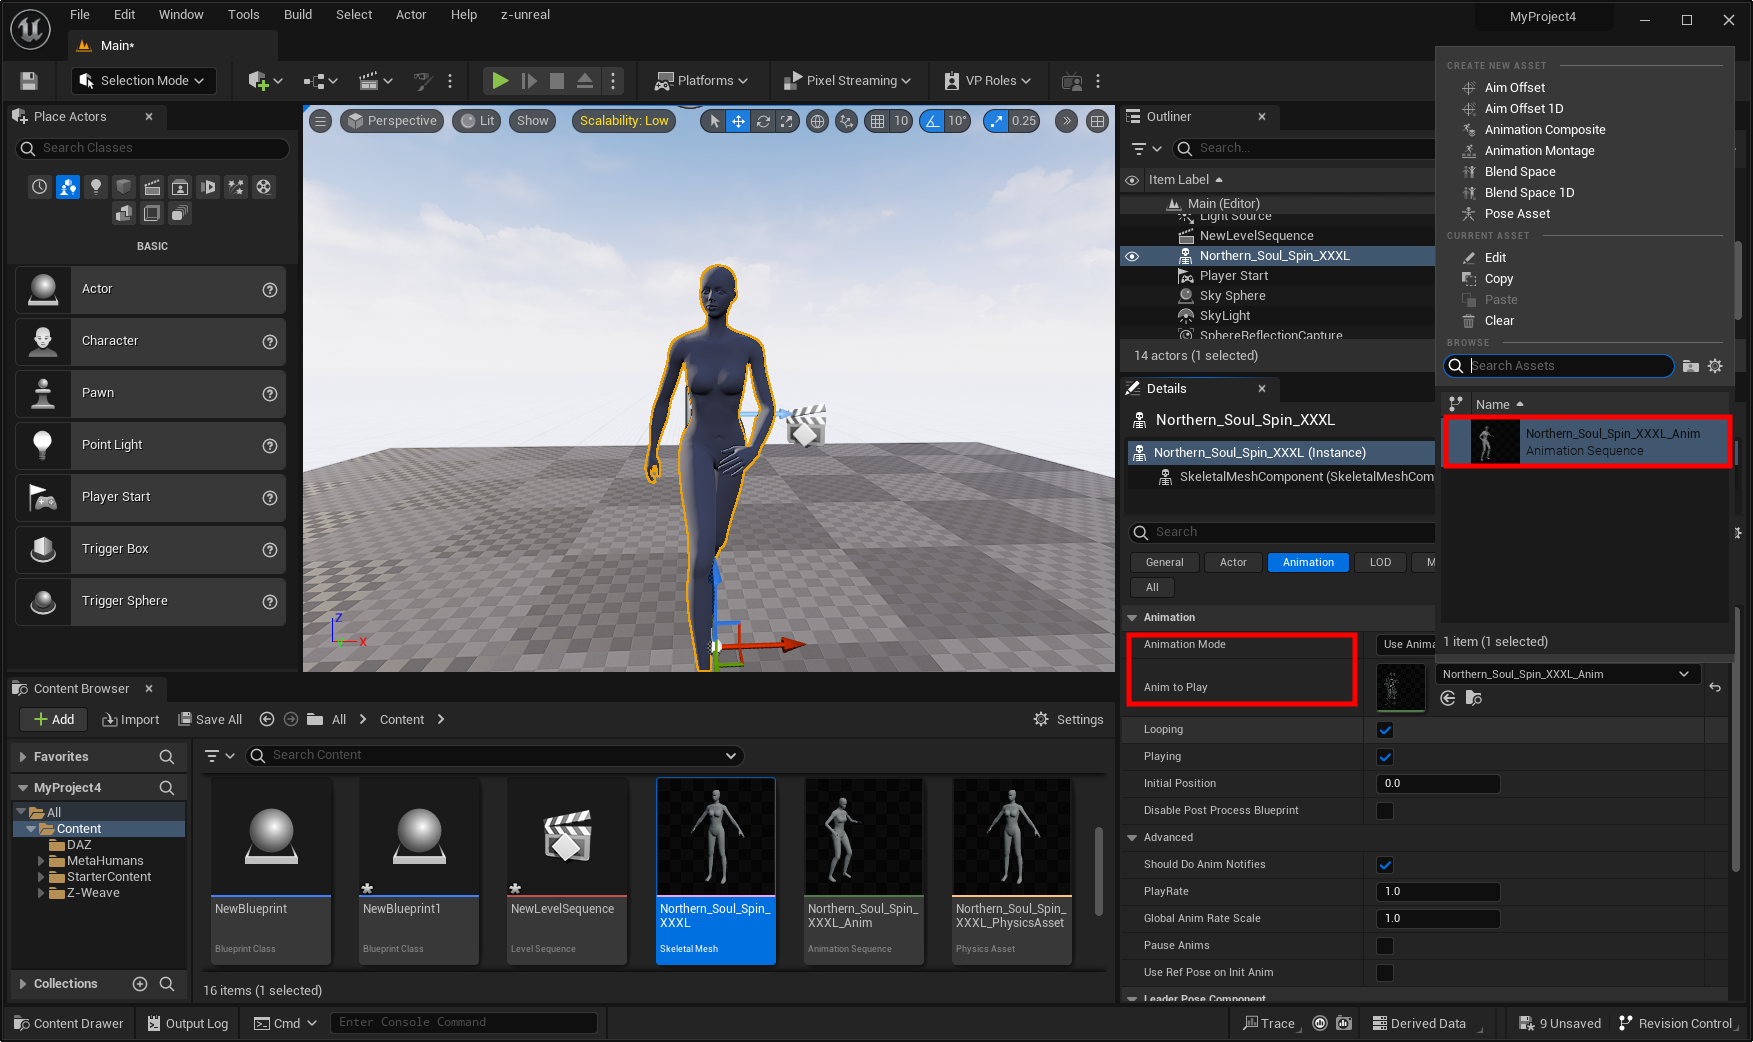Image resolution: width=1753 pixels, height=1042 pixels.
Task: Toggle the surface snapping icon in the viewport
Action: [x=847, y=121]
